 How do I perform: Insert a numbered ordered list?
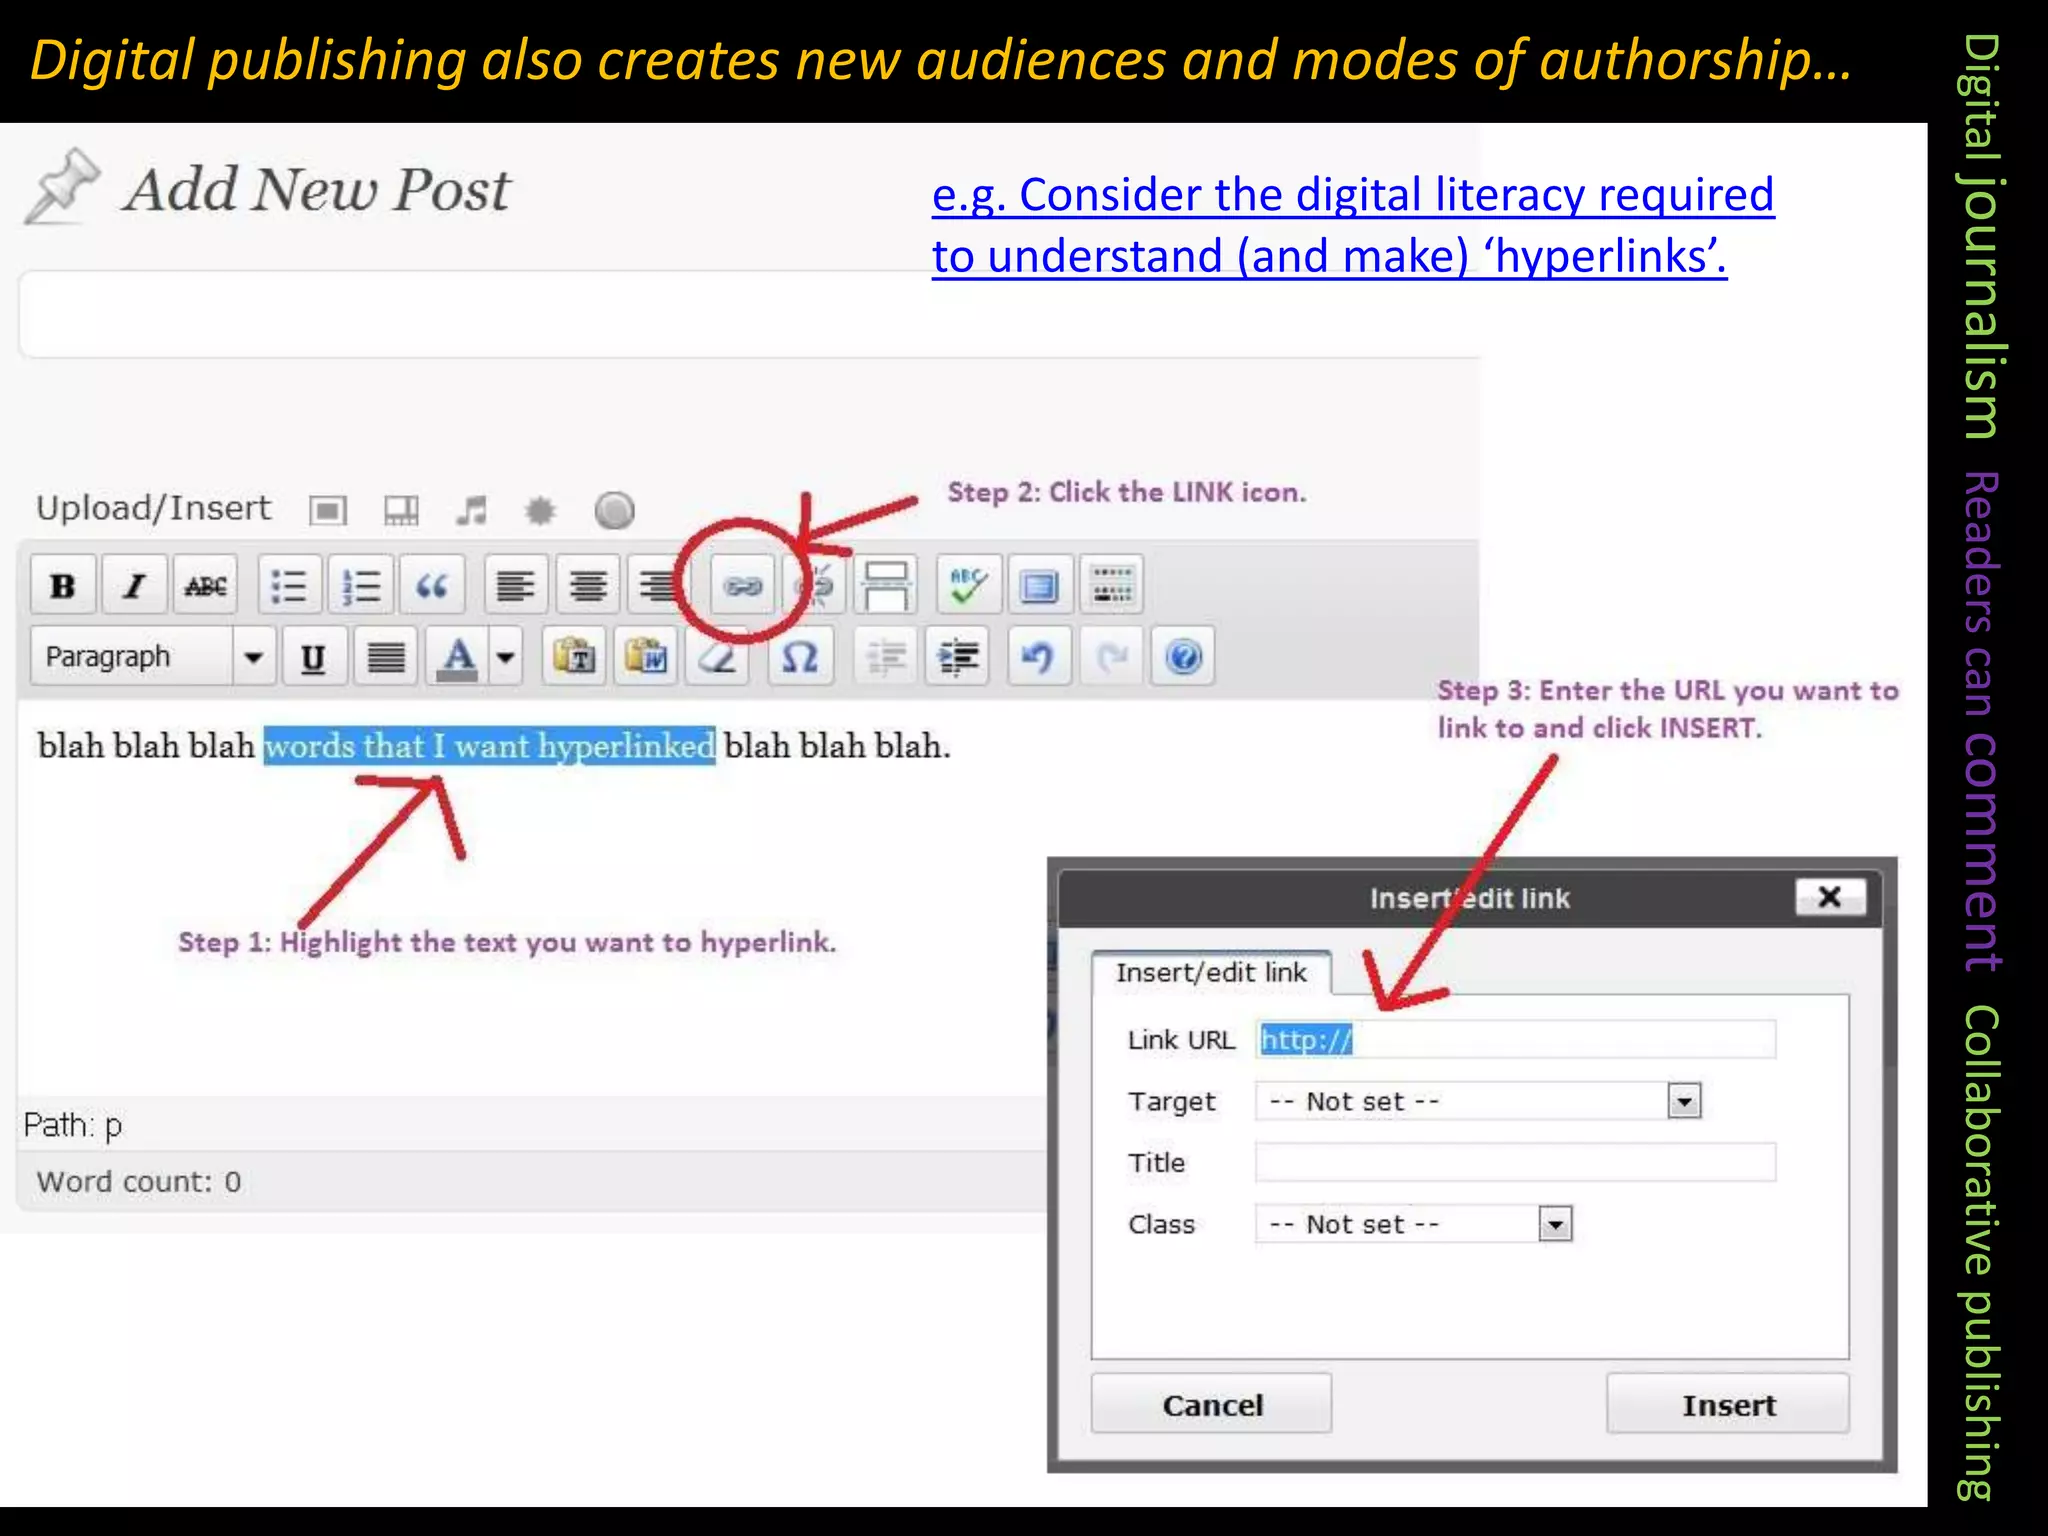point(361,586)
